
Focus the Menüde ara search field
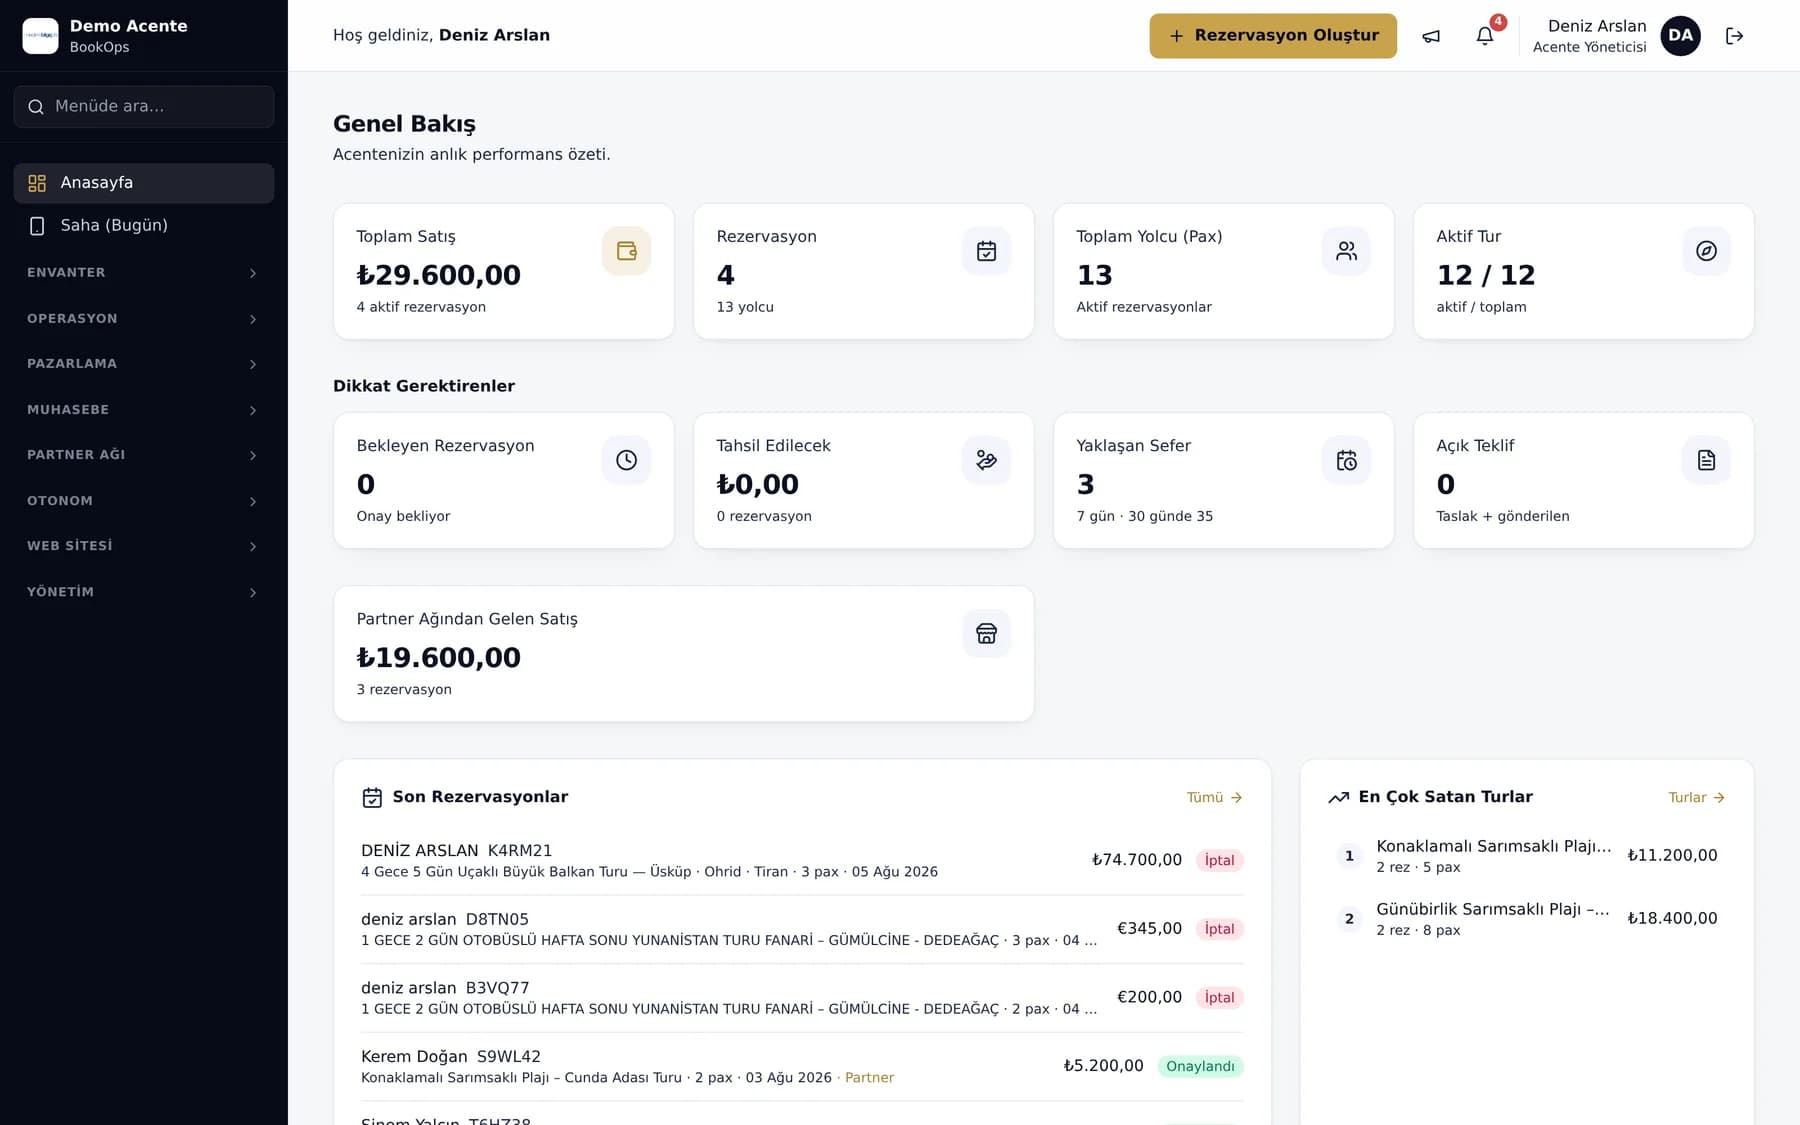coord(144,106)
